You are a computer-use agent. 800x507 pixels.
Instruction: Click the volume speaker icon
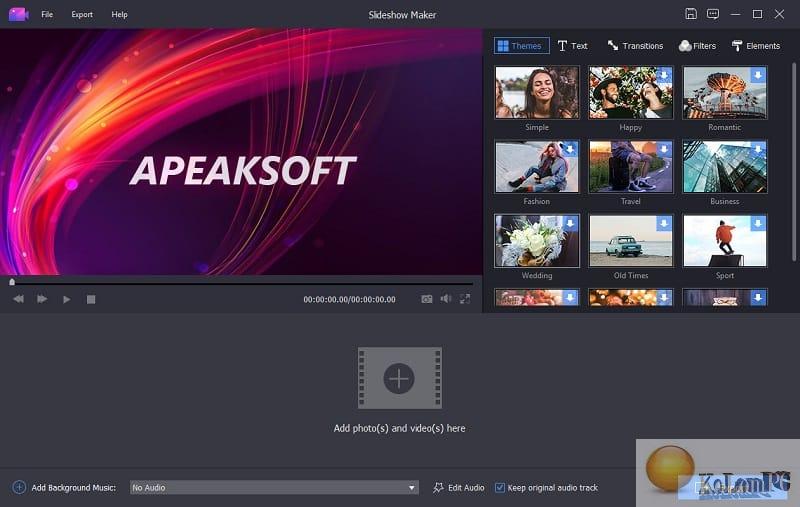[446, 298]
